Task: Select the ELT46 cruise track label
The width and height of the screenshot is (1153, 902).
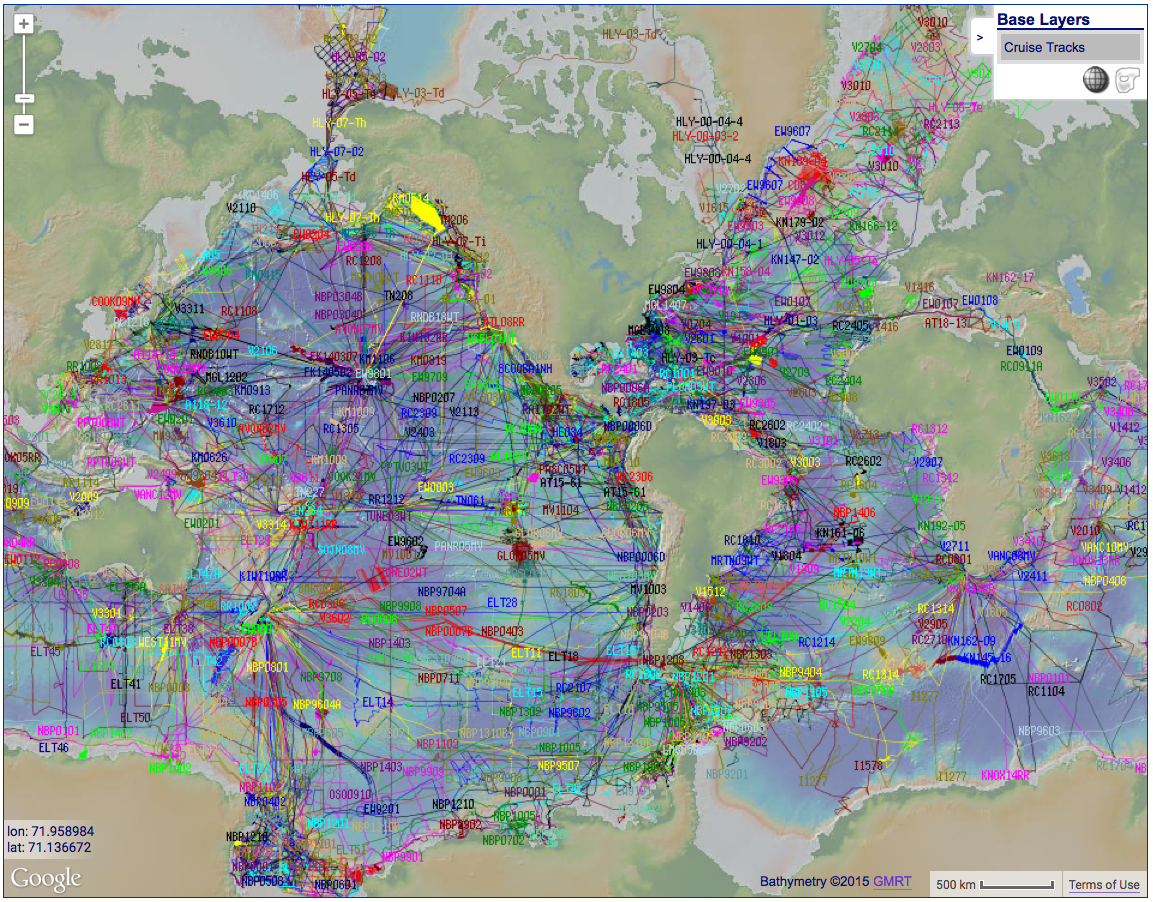Action: click(54, 747)
